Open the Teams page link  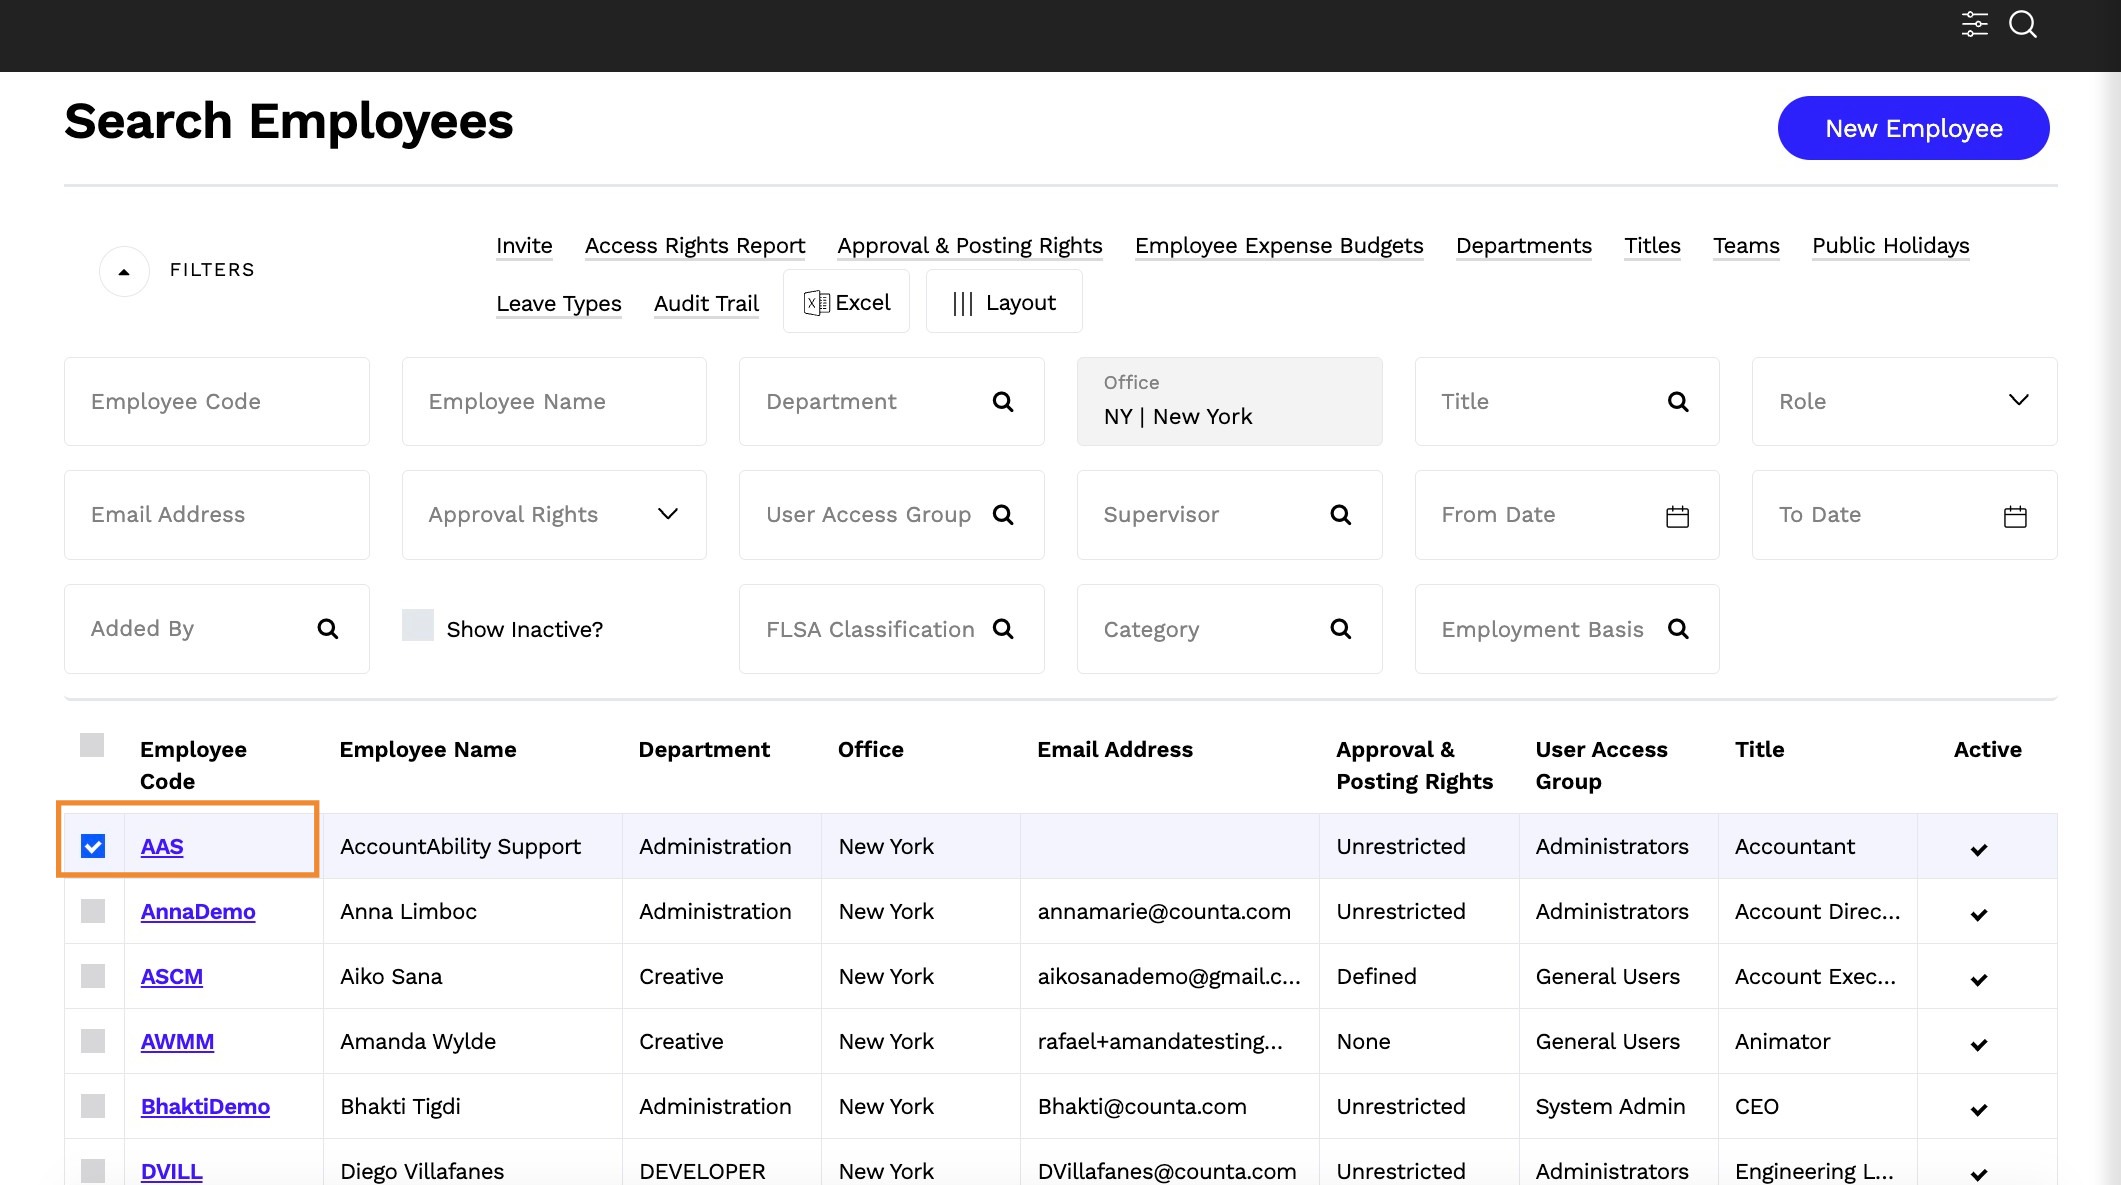click(1746, 246)
